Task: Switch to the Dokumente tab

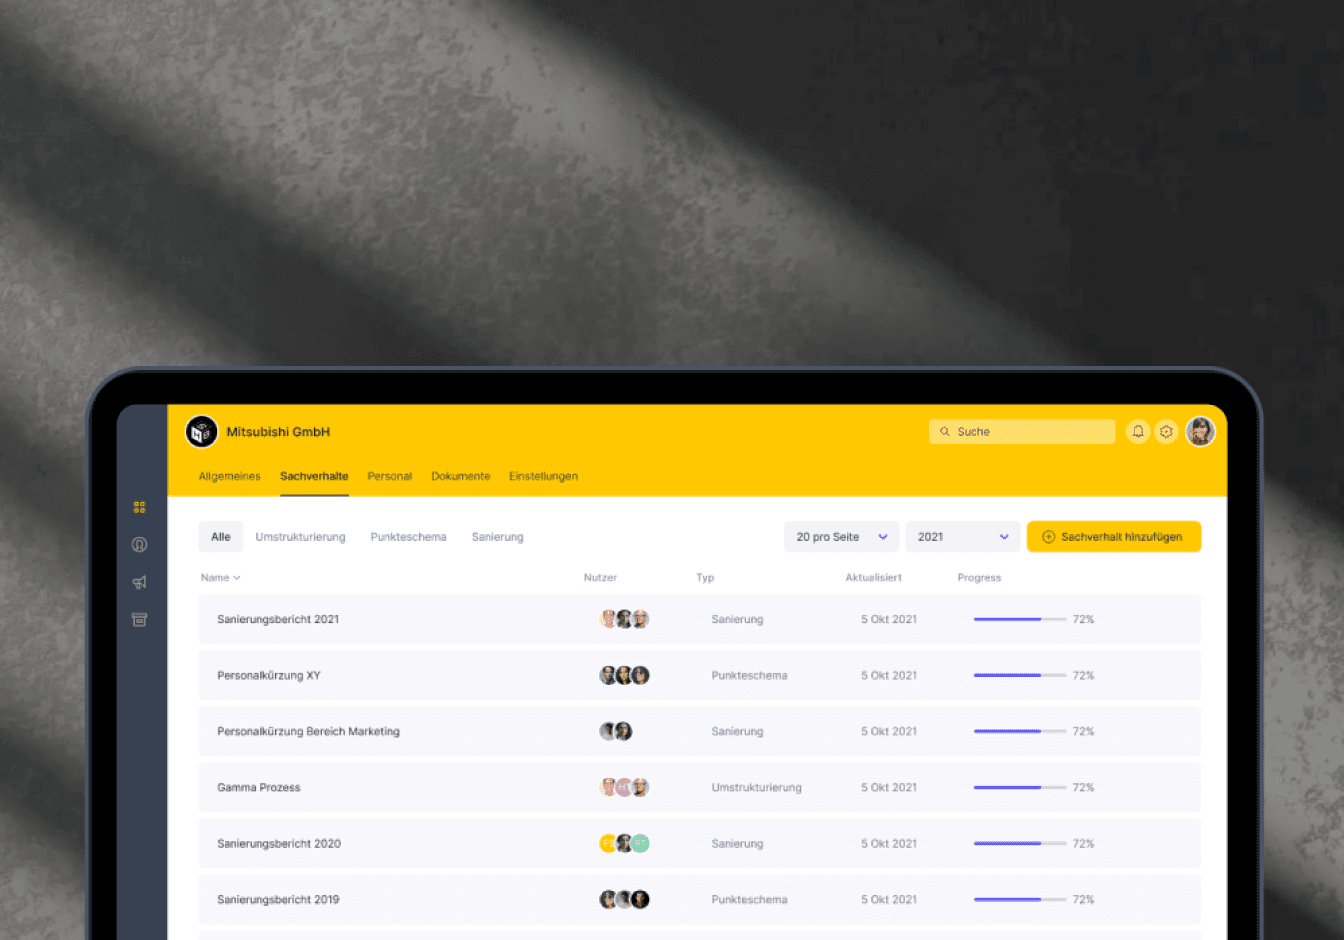Action: [461, 476]
